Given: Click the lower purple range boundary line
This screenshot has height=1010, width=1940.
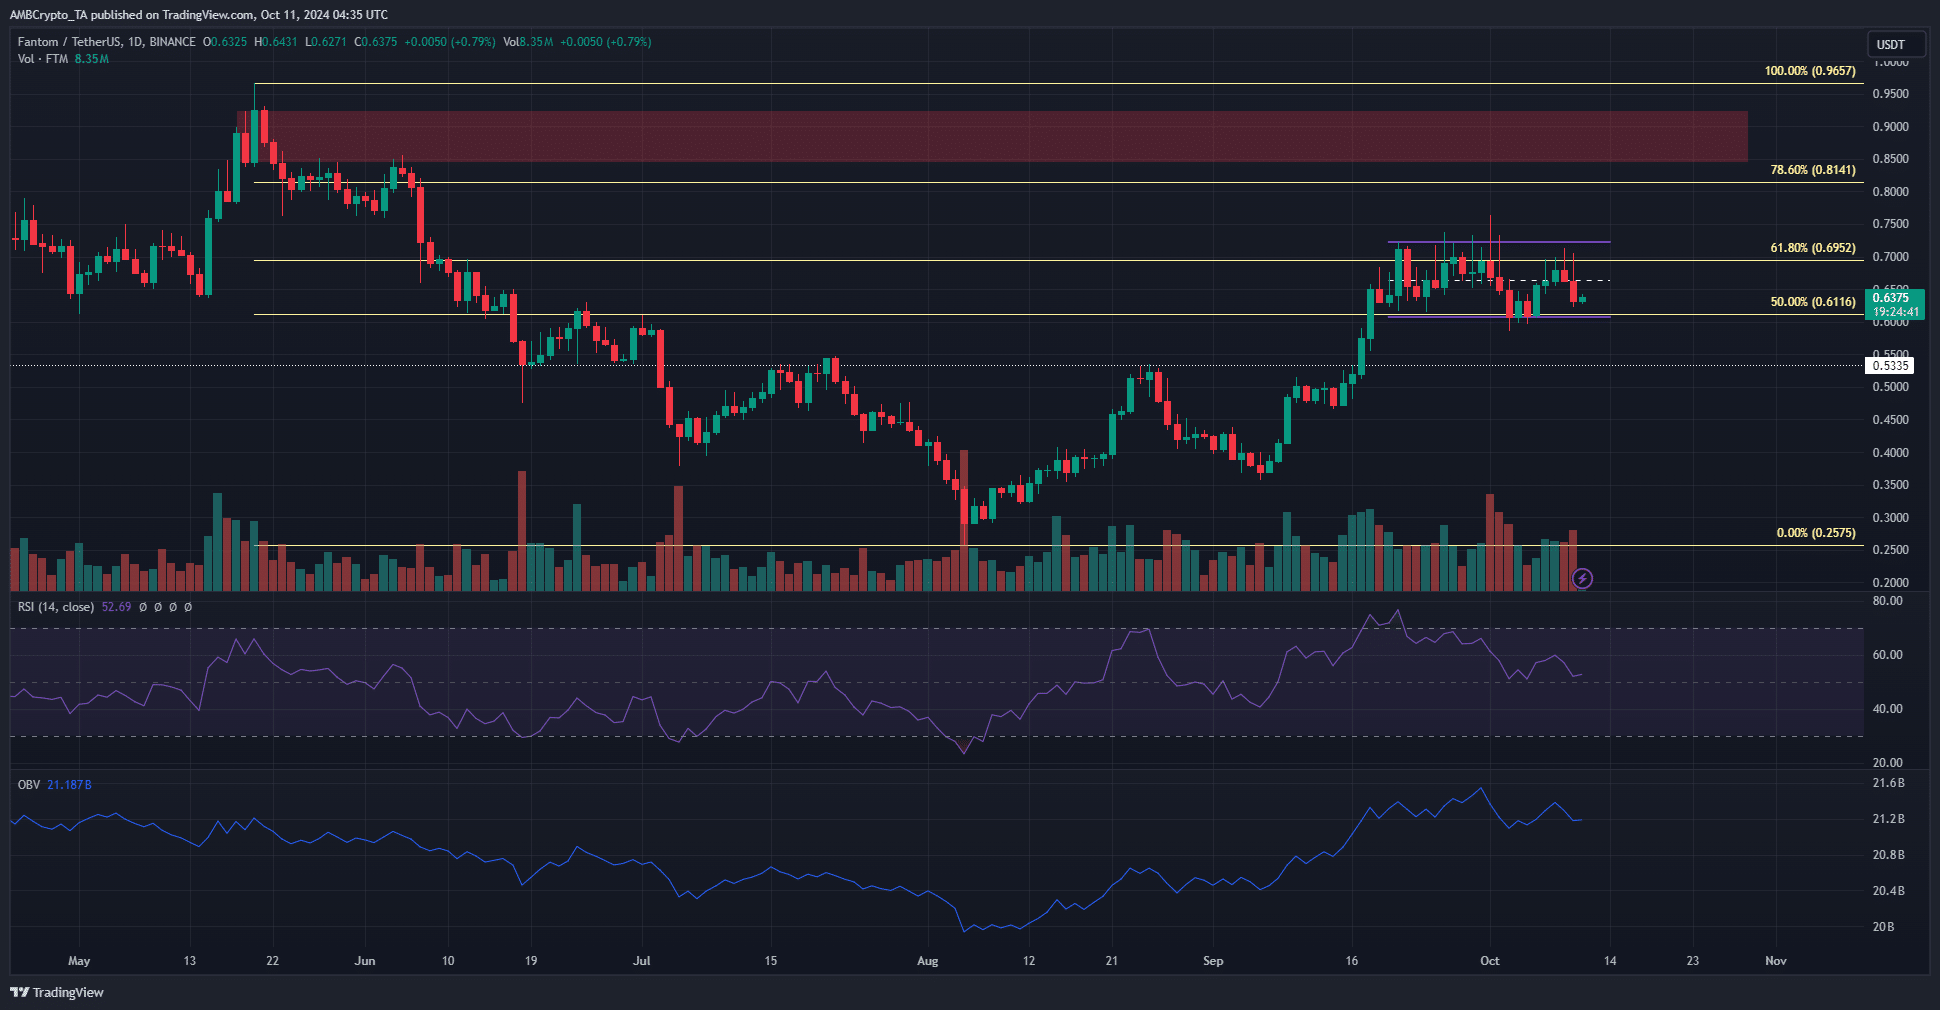Looking at the screenshot, I should coord(1498,317).
